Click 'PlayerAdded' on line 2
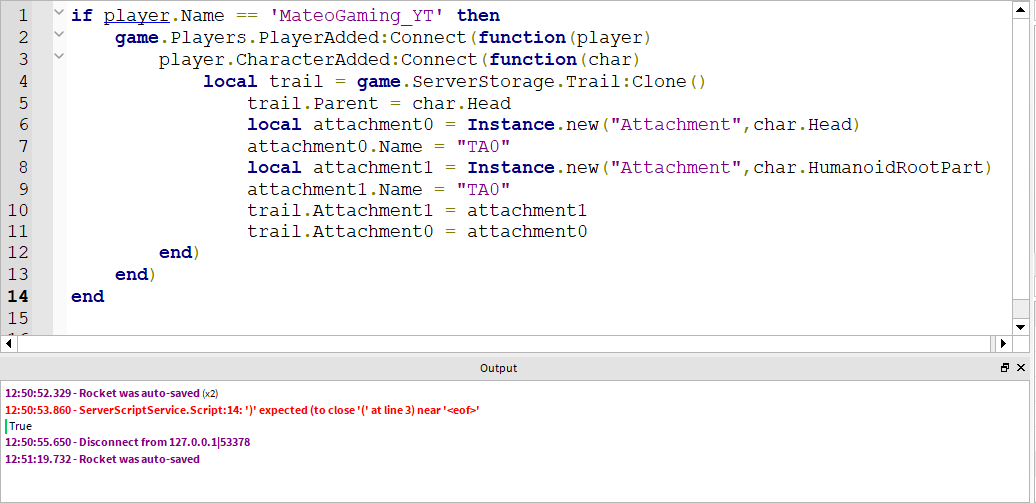This screenshot has height=503, width=1036. tap(318, 37)
